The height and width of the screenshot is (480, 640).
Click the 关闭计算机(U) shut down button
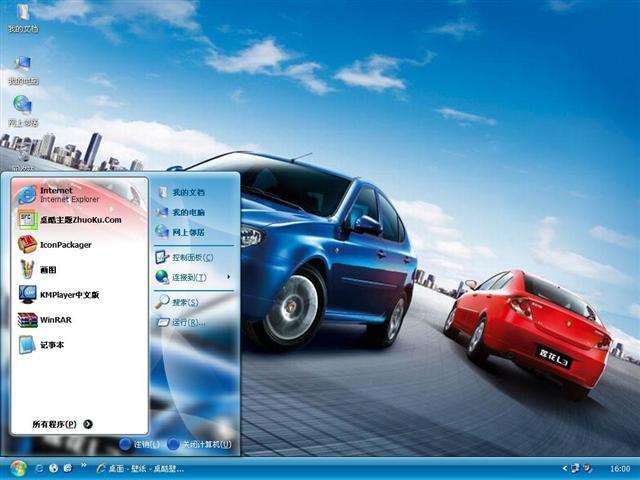(200, 444)
